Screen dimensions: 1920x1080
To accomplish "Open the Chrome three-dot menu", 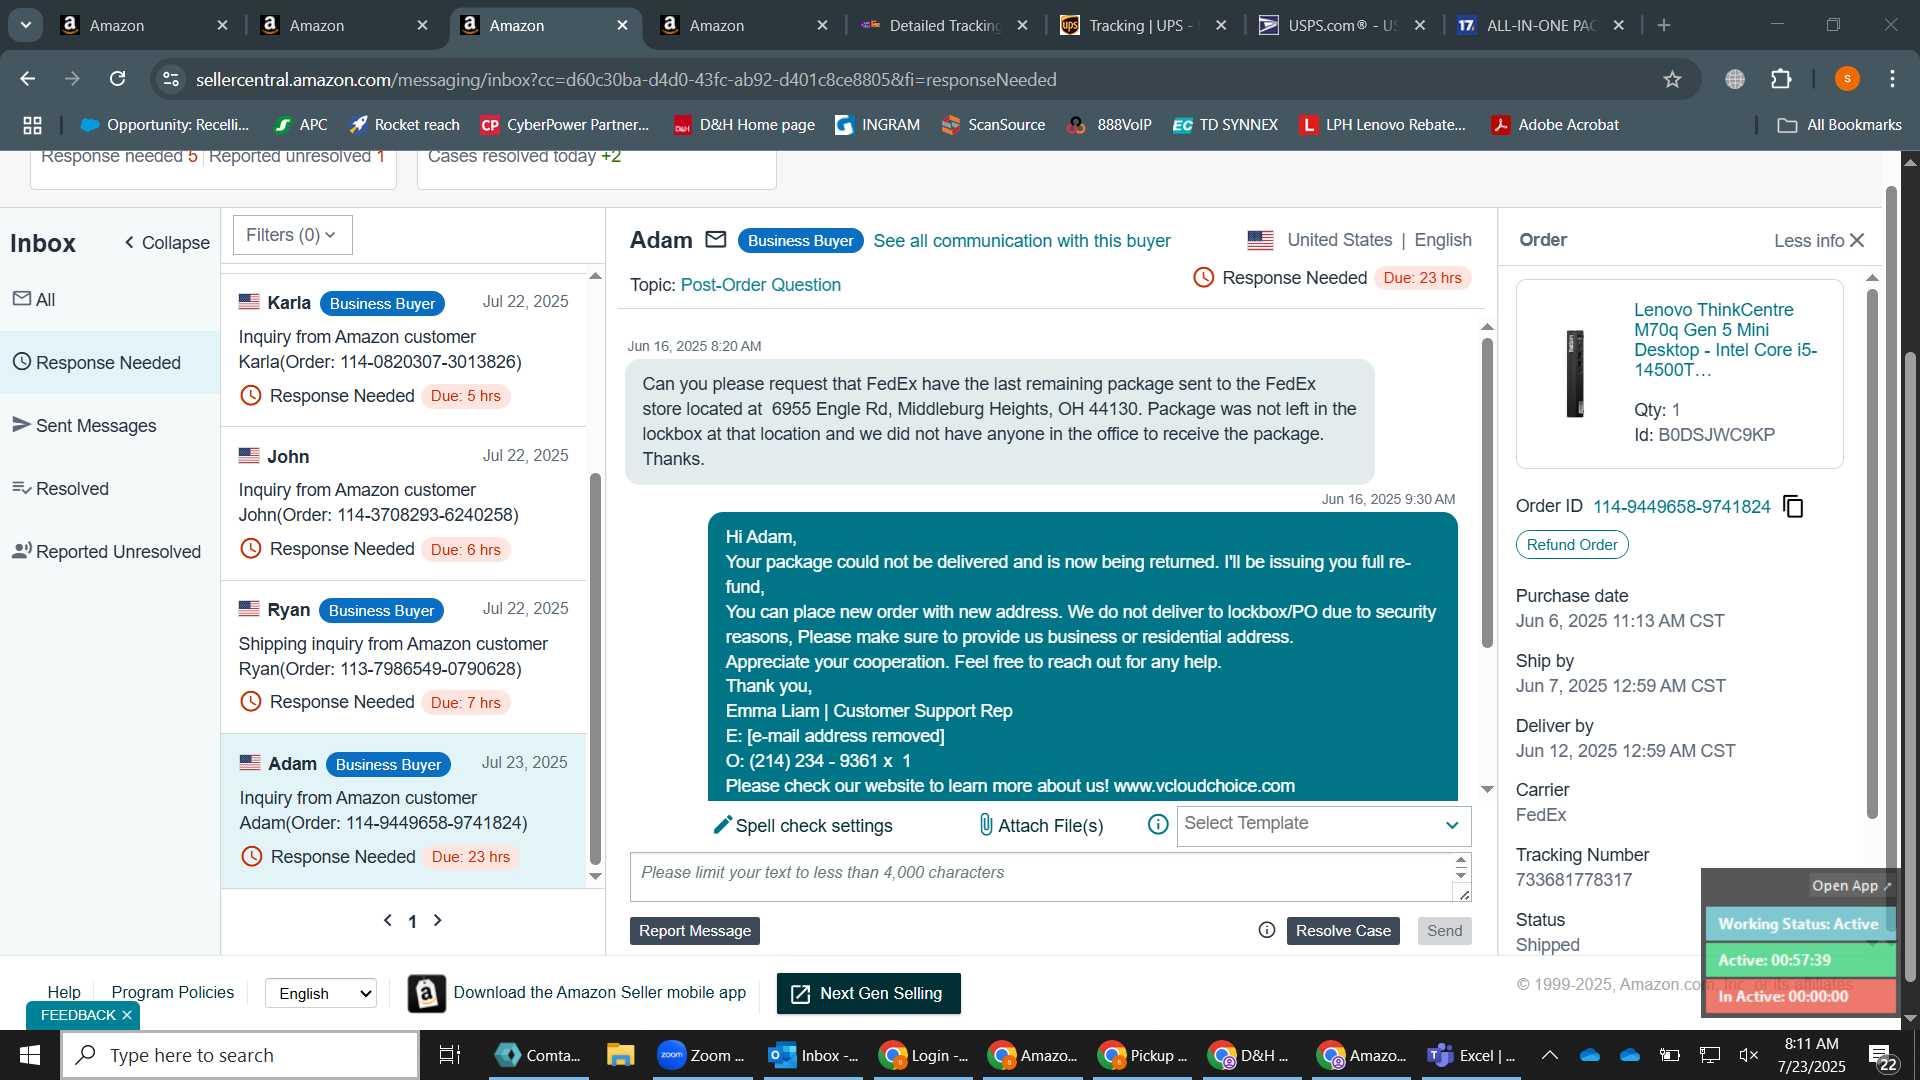I will point(1893,79).
